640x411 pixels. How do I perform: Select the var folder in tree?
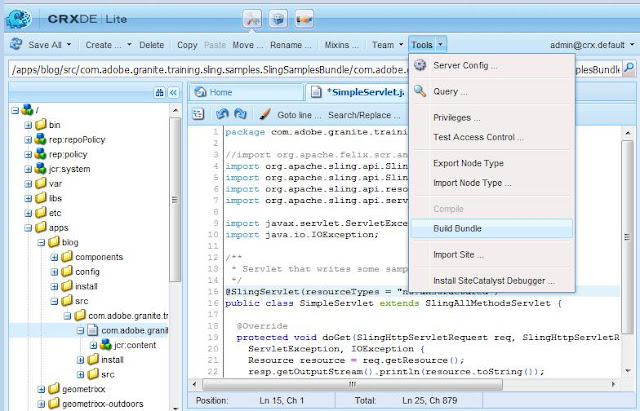click(x=55, y=183)
